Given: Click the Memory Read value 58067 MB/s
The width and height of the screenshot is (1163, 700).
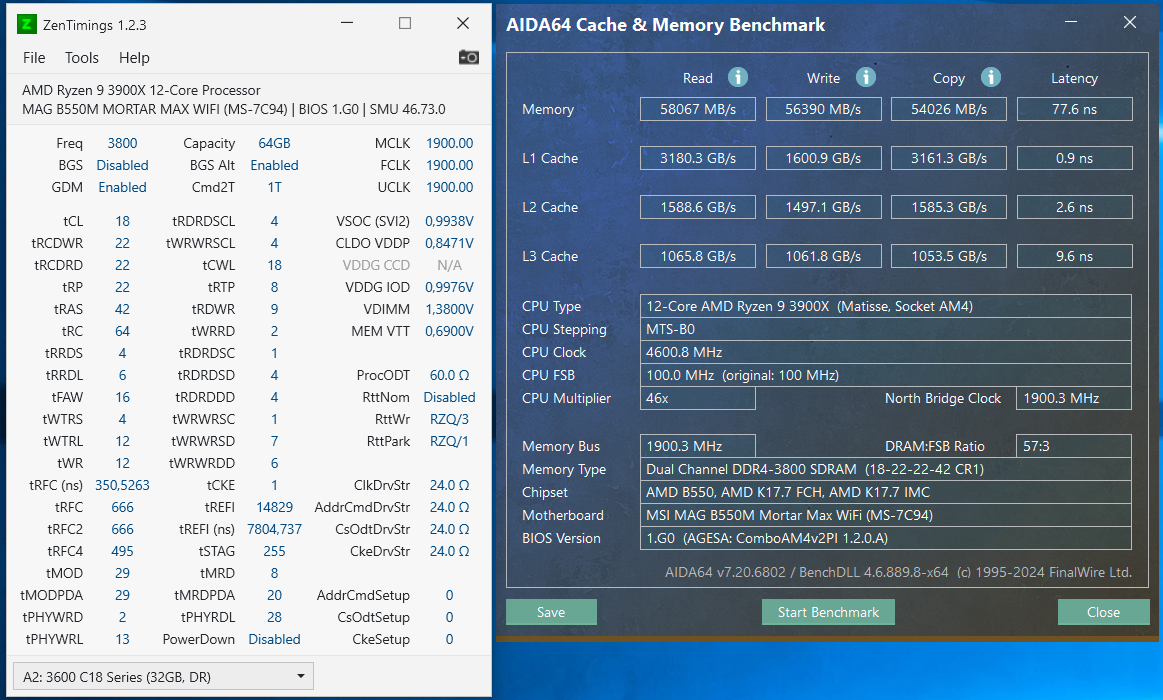Looking at the screenshot, I should (698, 109).
